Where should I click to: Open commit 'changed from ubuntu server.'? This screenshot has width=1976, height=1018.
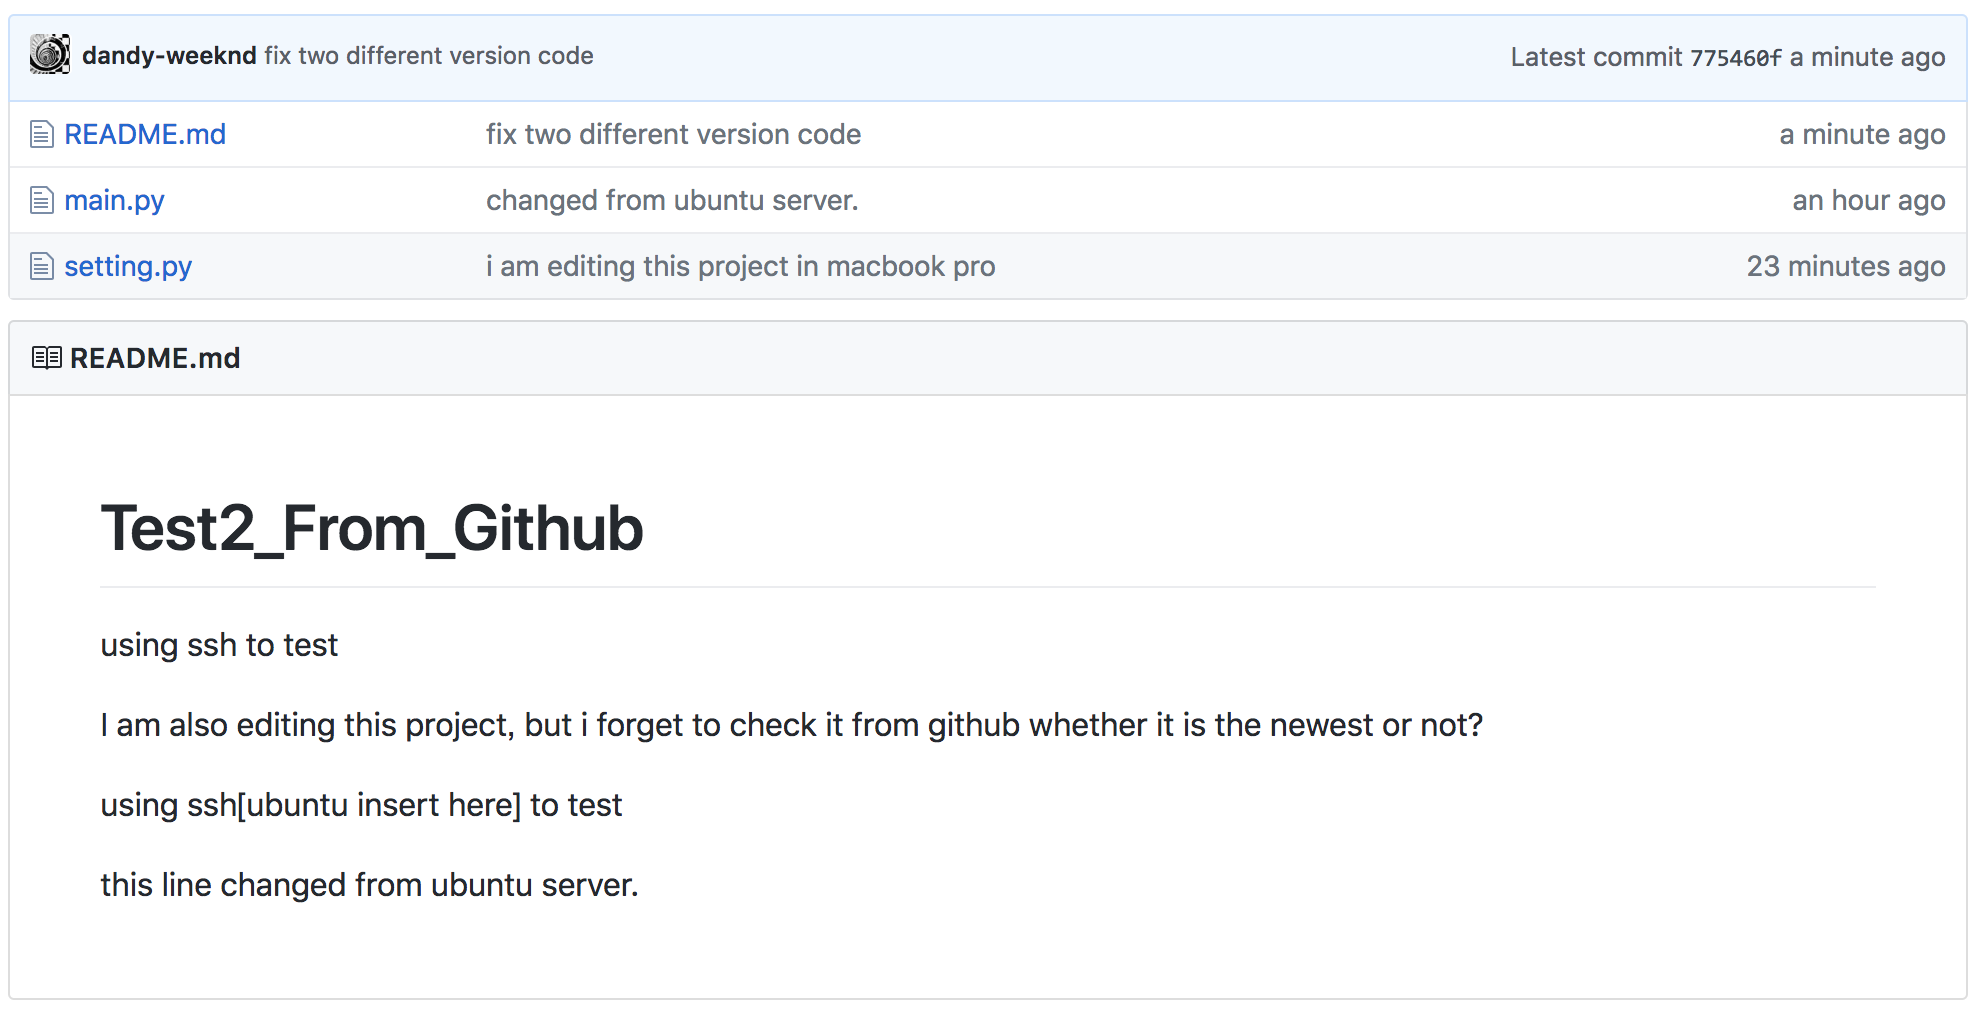[x=672, y=200]
